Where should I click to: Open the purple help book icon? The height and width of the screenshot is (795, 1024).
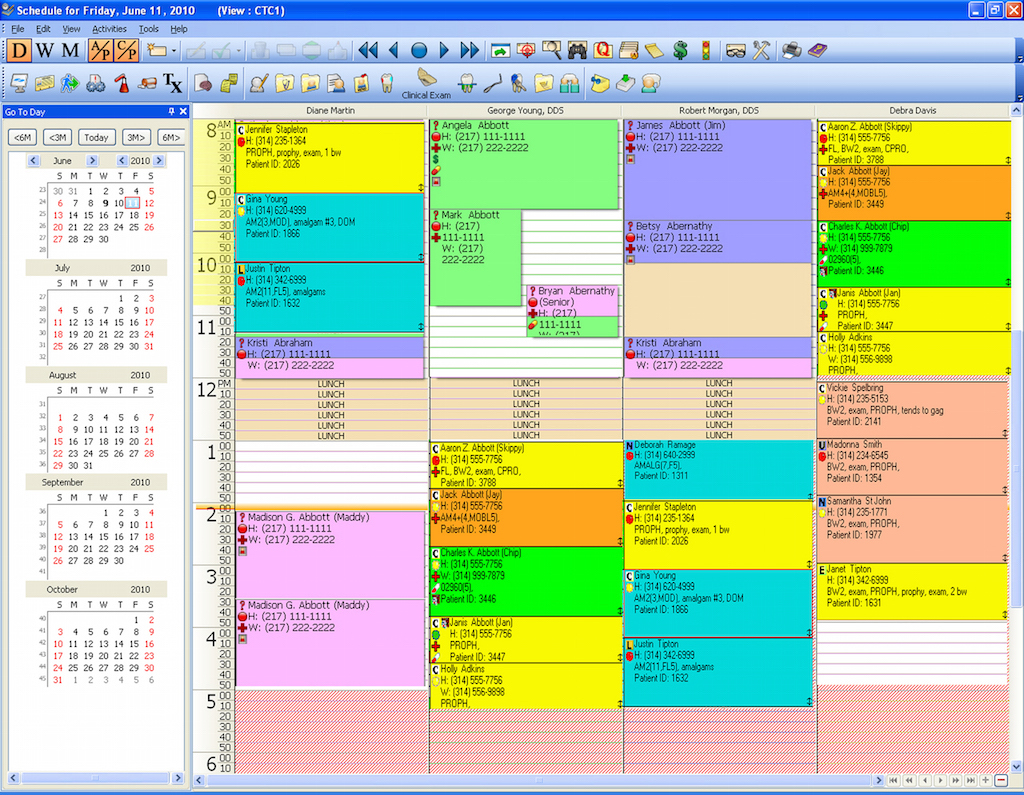coord(817,50)
